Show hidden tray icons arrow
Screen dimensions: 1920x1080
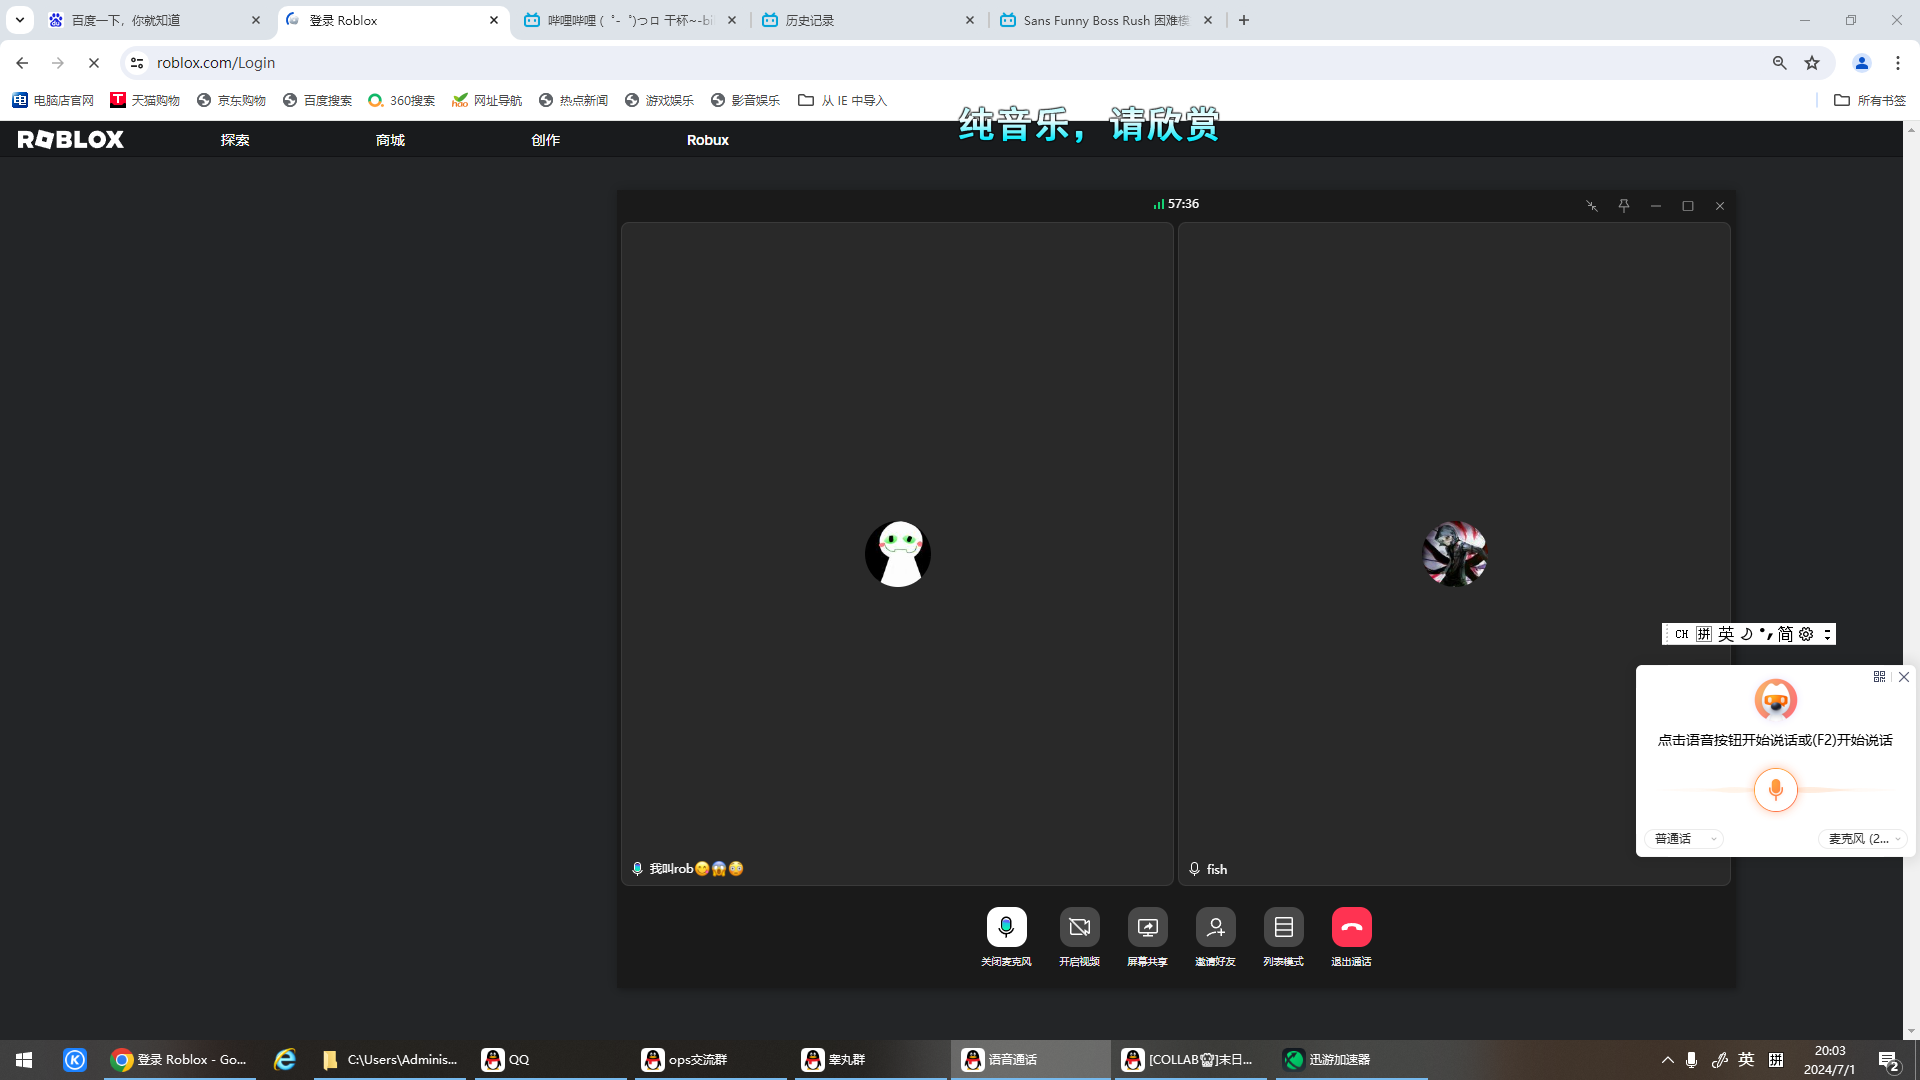(x=1667, y=1060)
